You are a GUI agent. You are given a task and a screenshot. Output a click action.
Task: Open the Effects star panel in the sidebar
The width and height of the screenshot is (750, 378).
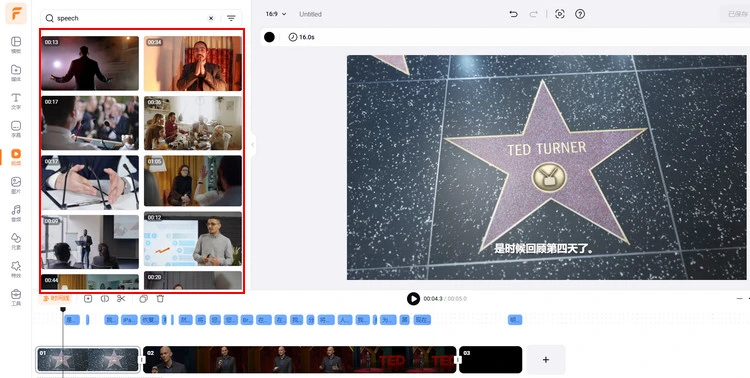coord(16,269)
